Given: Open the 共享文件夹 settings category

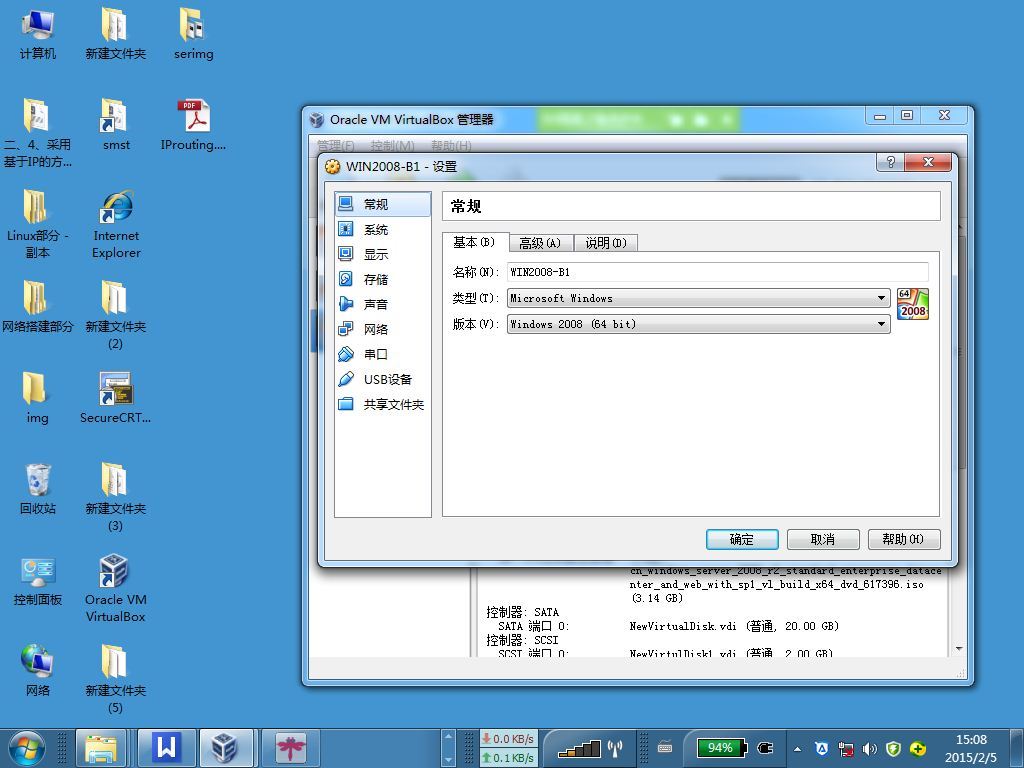Looking at the screenshot, I should tap(383, 404).
